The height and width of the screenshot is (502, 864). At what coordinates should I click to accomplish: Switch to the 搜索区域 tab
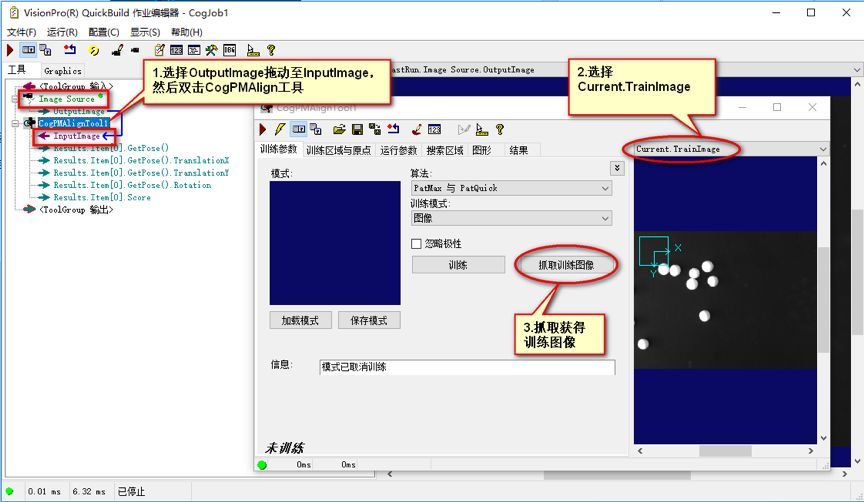445,150
